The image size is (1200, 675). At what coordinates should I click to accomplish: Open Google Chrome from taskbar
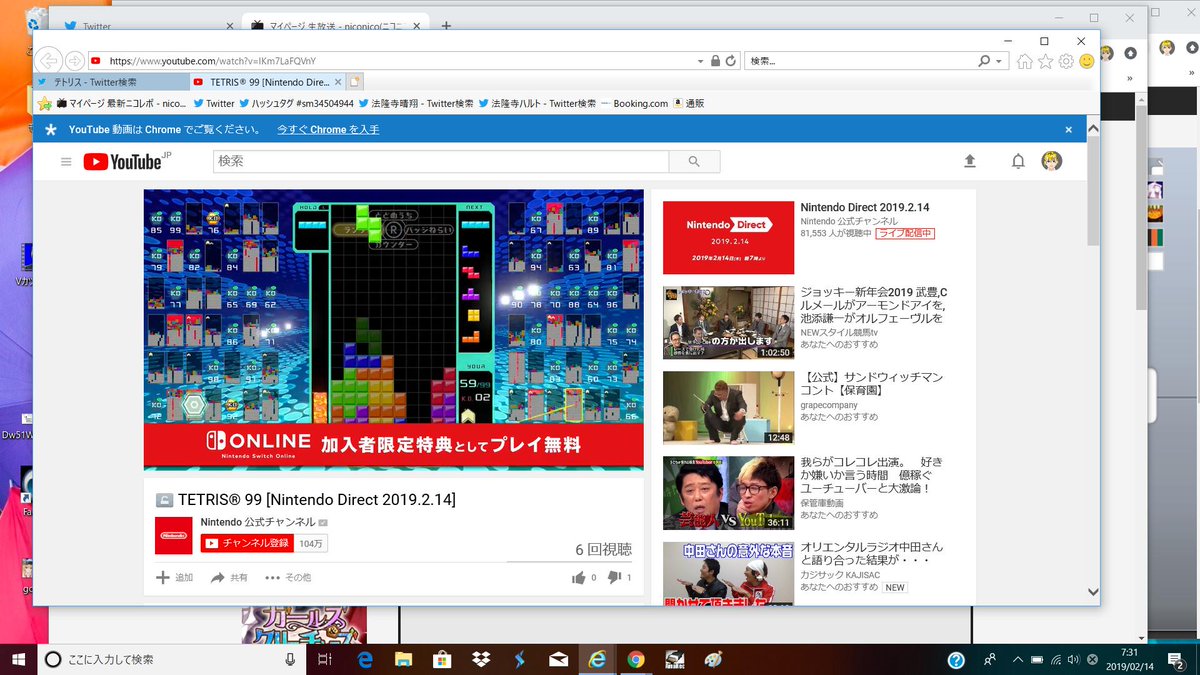click(x=636, y=659)
